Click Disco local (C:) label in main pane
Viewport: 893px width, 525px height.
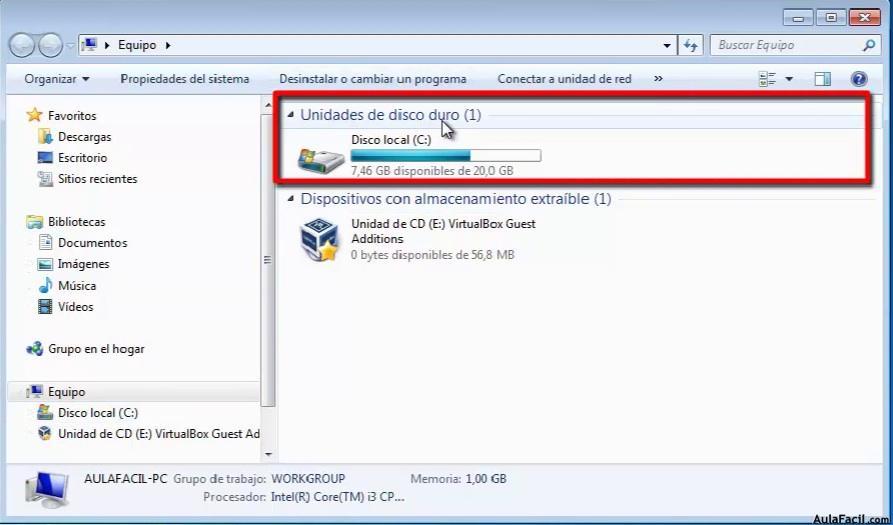click(x=391, y=140)
